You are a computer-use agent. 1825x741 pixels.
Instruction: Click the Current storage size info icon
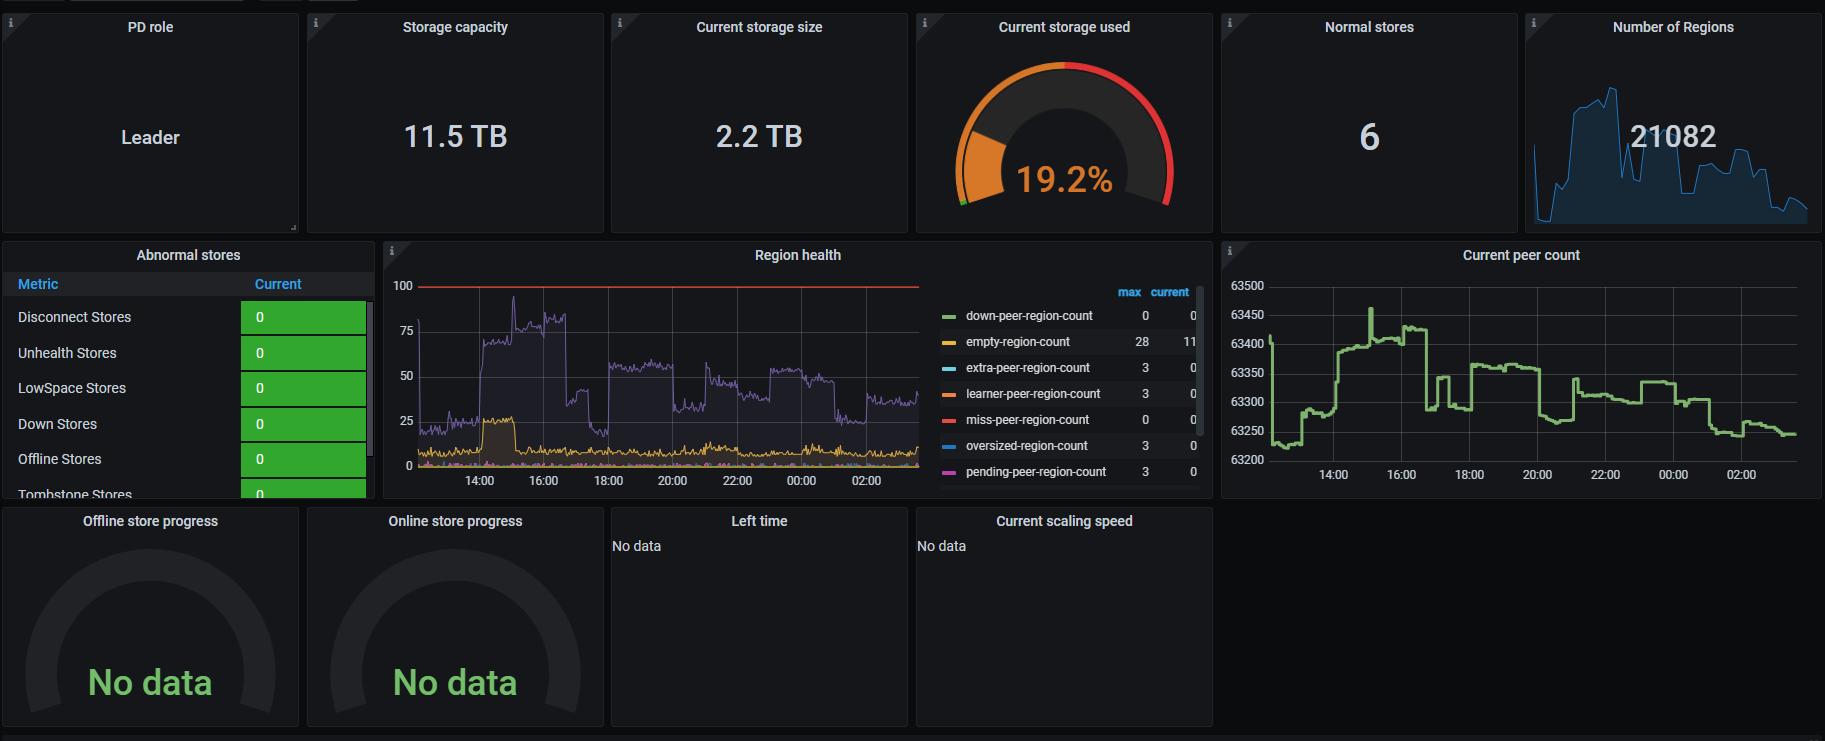(x=619, y=23)
